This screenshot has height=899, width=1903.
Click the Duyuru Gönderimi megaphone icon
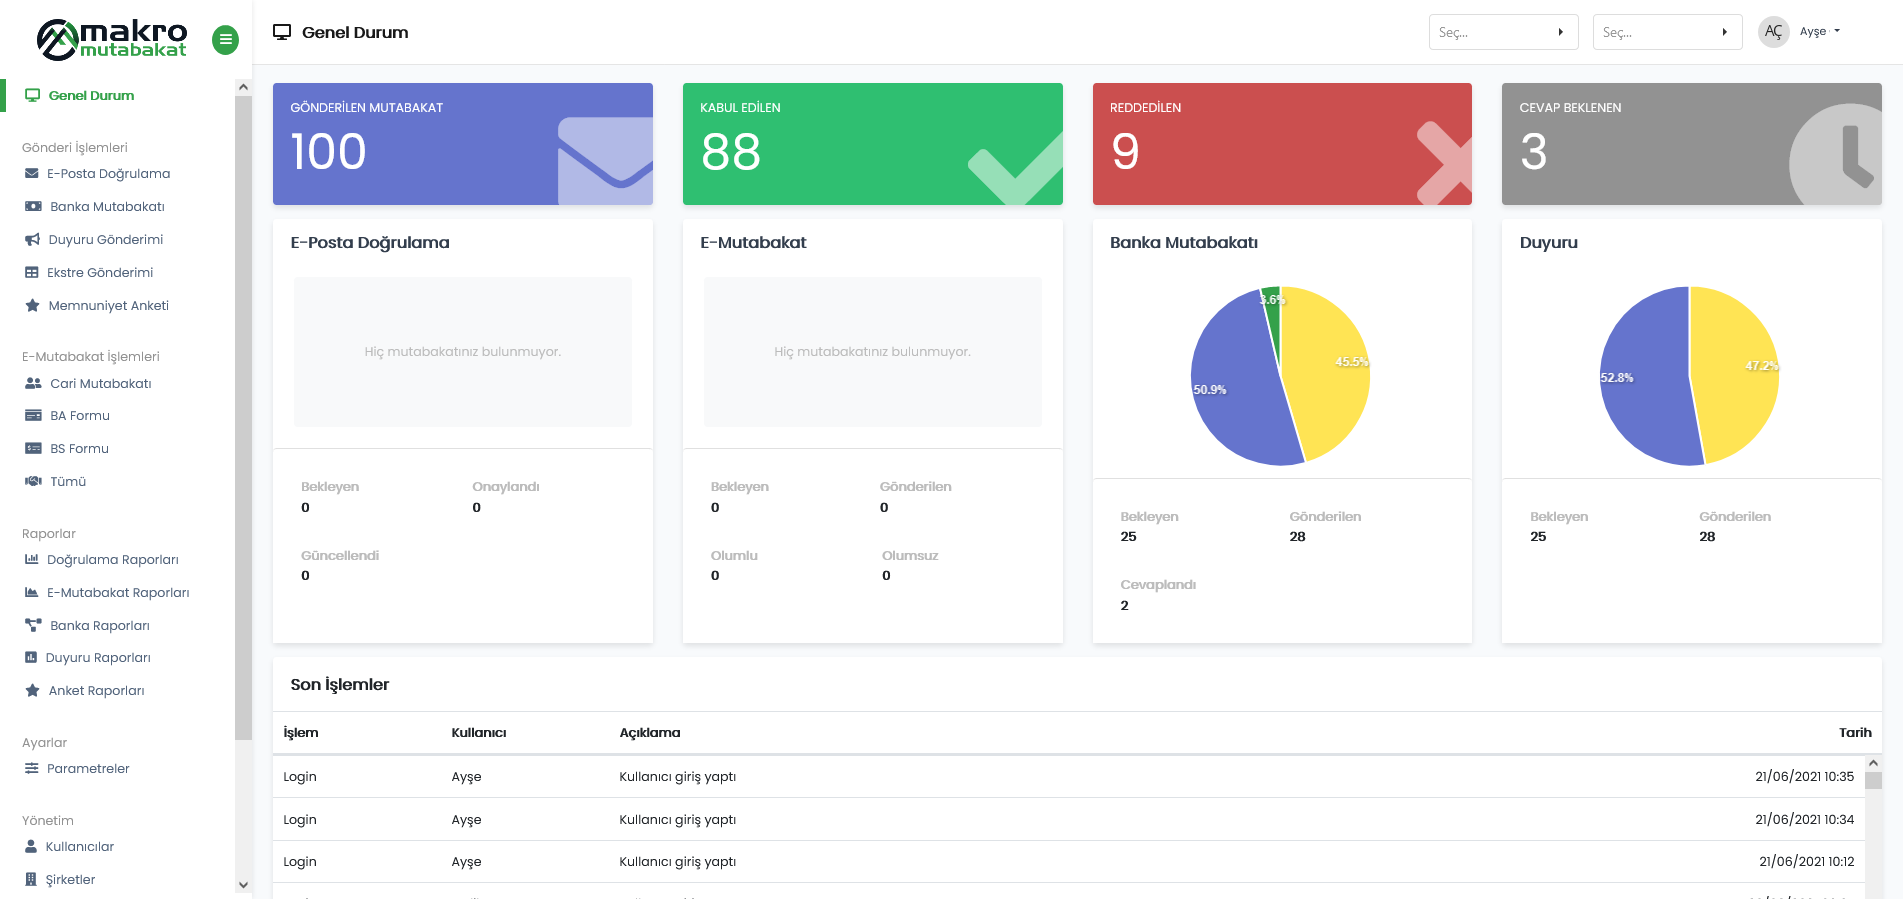point(32,240)
